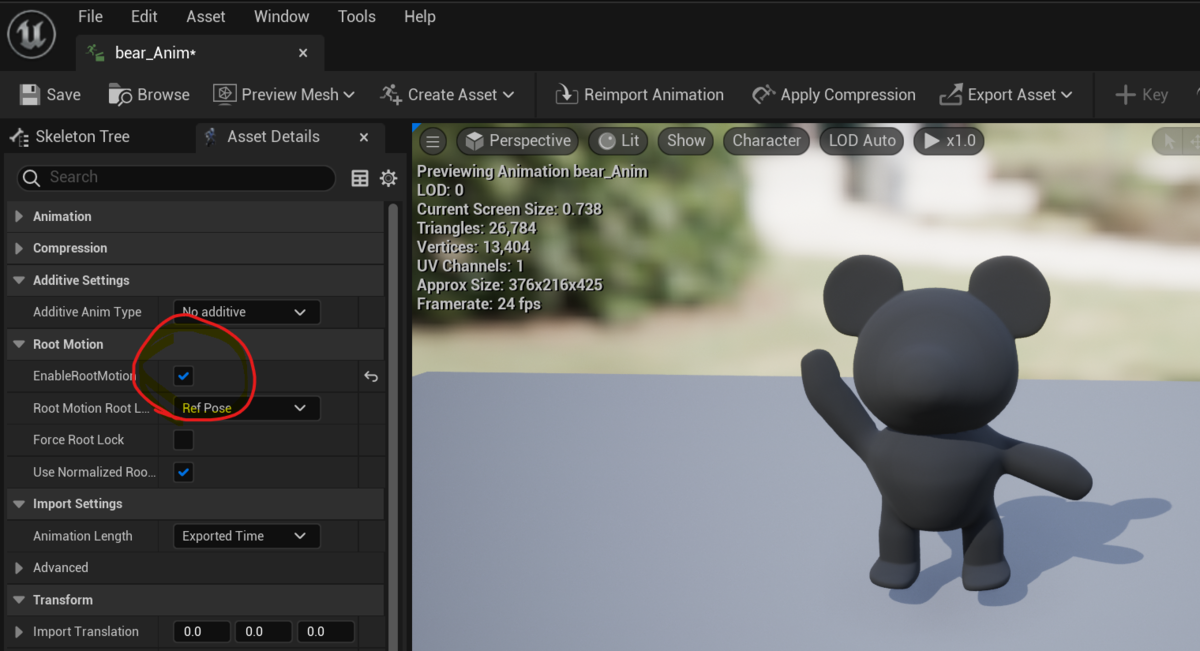Open the Asset menu
Viewport: 1200px width, 651px height.
click(206, 16)
